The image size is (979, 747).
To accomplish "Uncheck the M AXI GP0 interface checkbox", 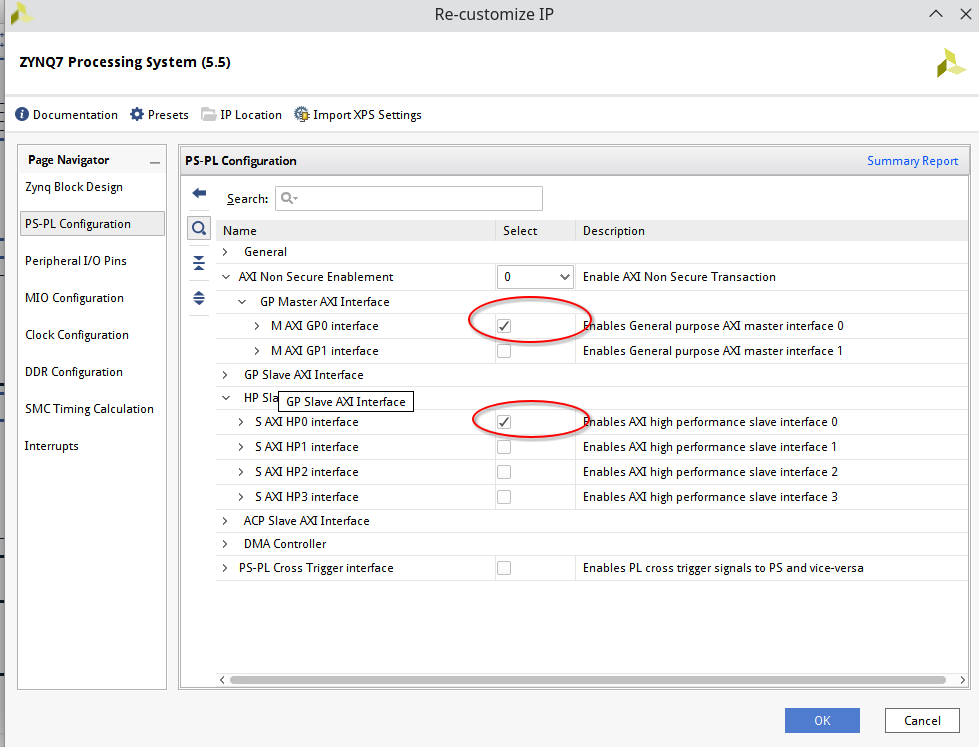I will click(x=504, y=326).
